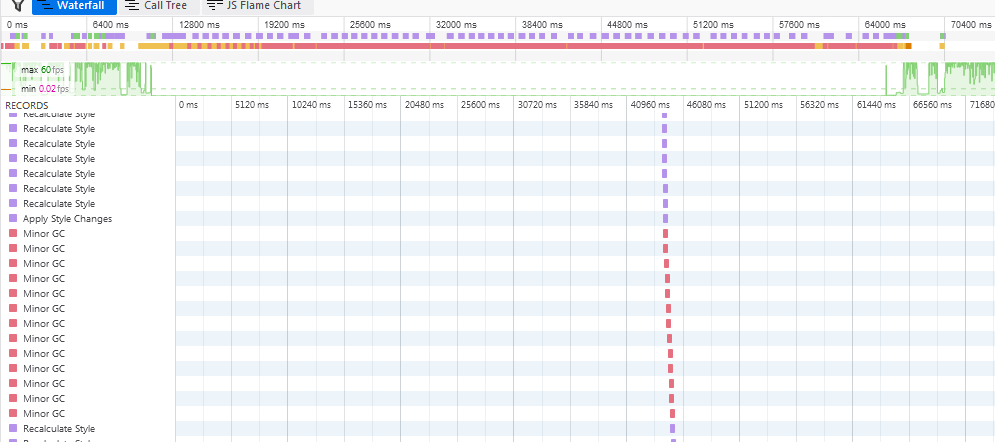
Task: Click the RECORDS column header
Action: (x=27, y=105)
